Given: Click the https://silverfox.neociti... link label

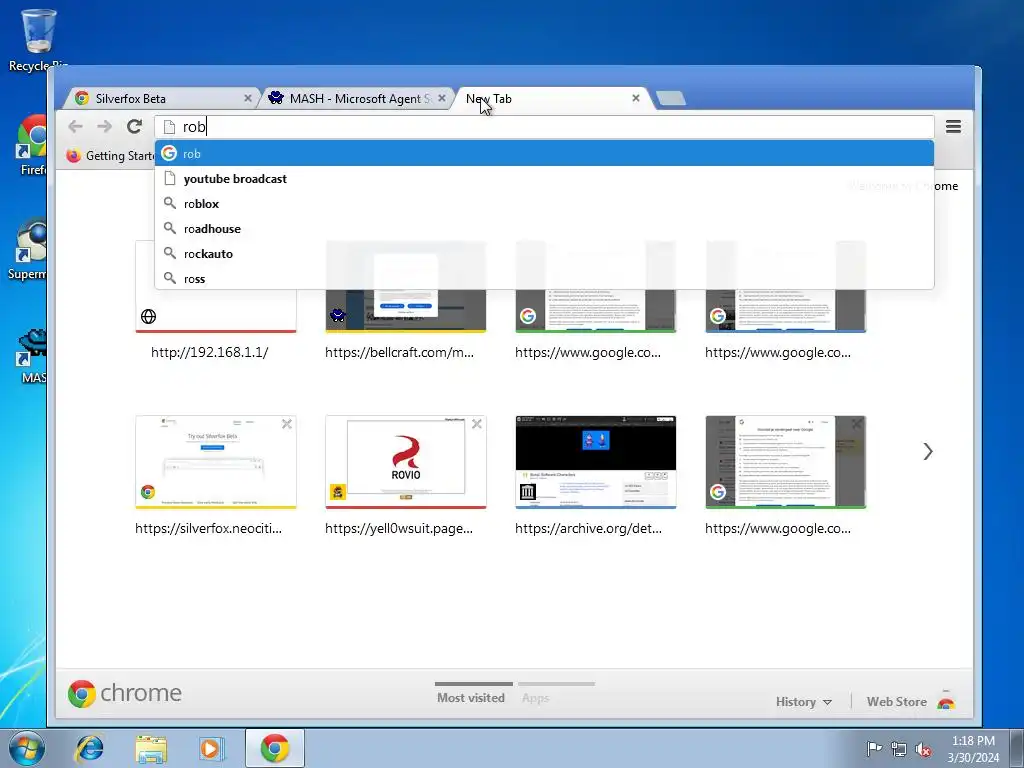Looking at the screenshot, I should coord(208,528).
